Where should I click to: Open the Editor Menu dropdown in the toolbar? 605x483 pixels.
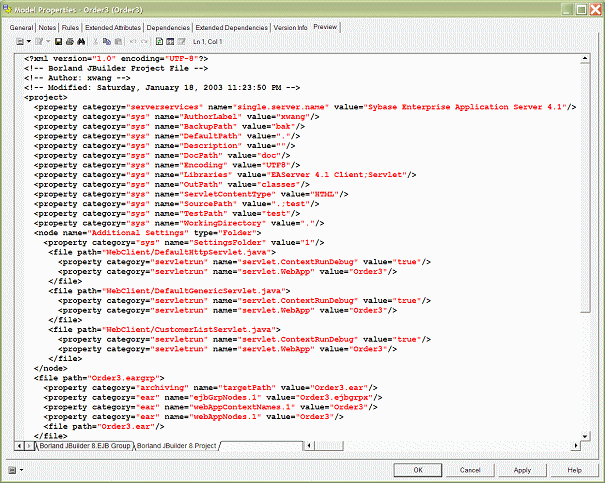19,41
